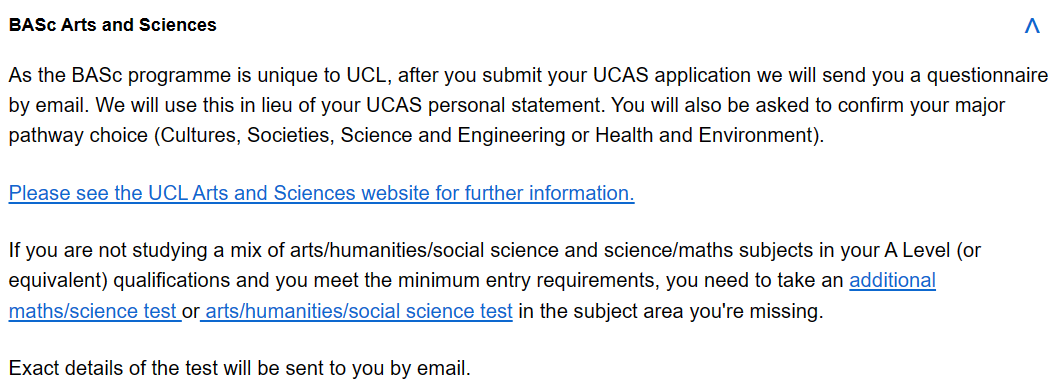
Task: Click the 'maths/science test' link text
Action: (93, 311)
